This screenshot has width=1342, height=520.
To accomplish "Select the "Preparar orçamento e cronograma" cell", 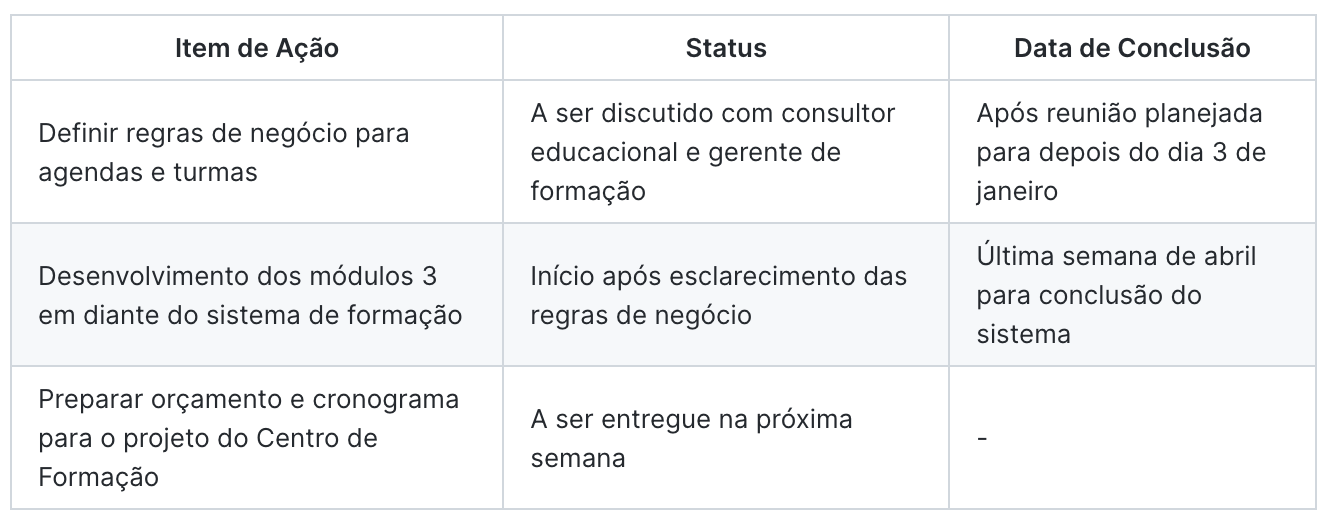I will (x=249, y=400).
